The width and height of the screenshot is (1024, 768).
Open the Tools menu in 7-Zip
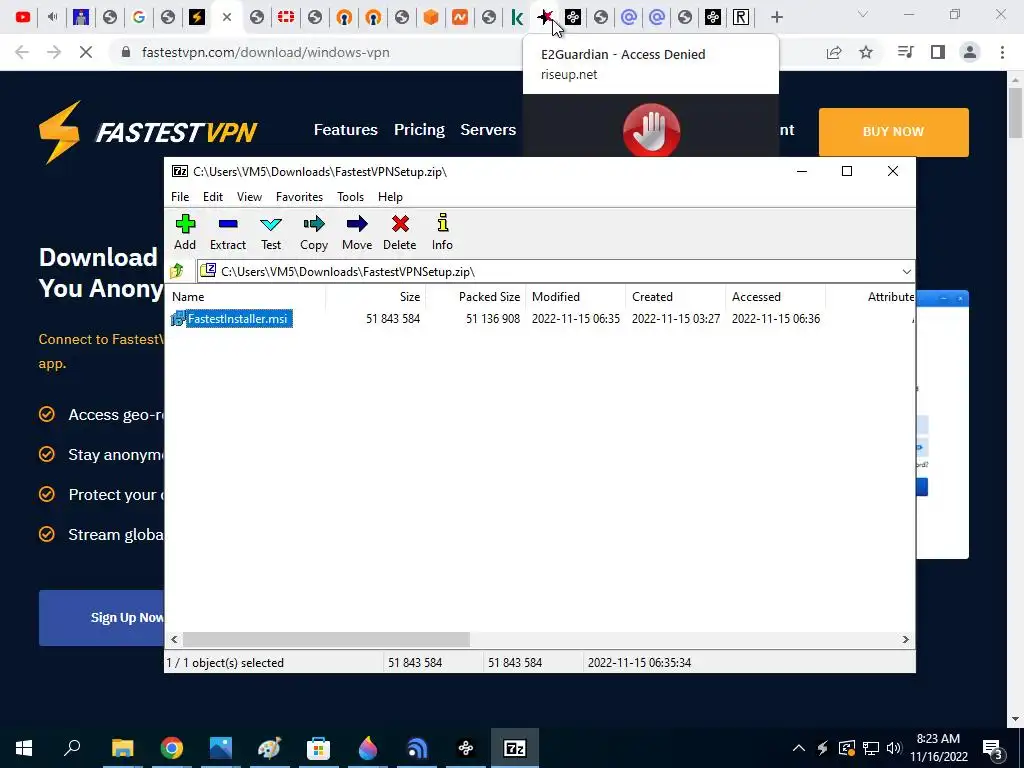pyautogui.click(x=350, y=197)
